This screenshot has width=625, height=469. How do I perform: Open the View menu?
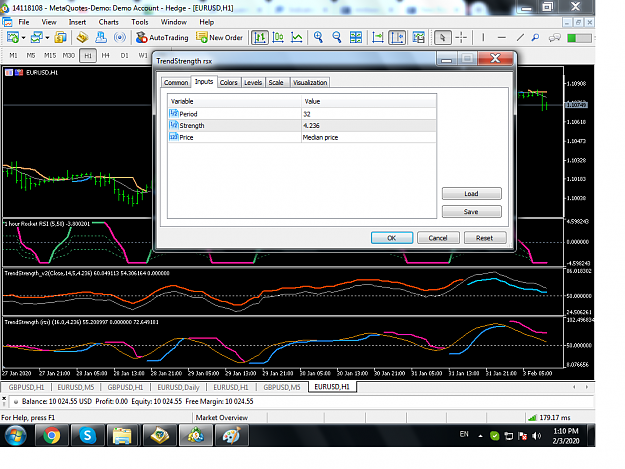49,22
